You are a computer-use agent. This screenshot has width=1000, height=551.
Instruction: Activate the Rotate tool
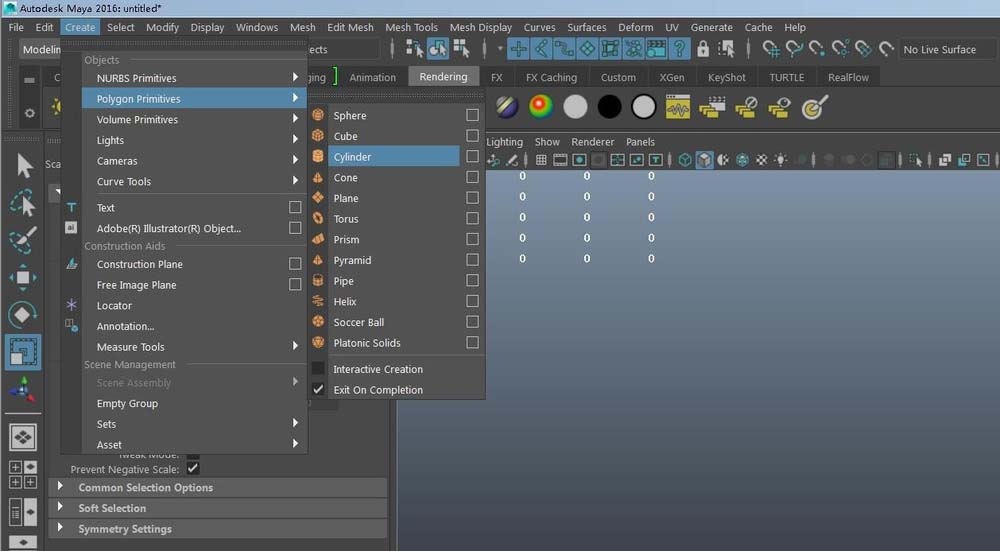[x=23, y=315]
